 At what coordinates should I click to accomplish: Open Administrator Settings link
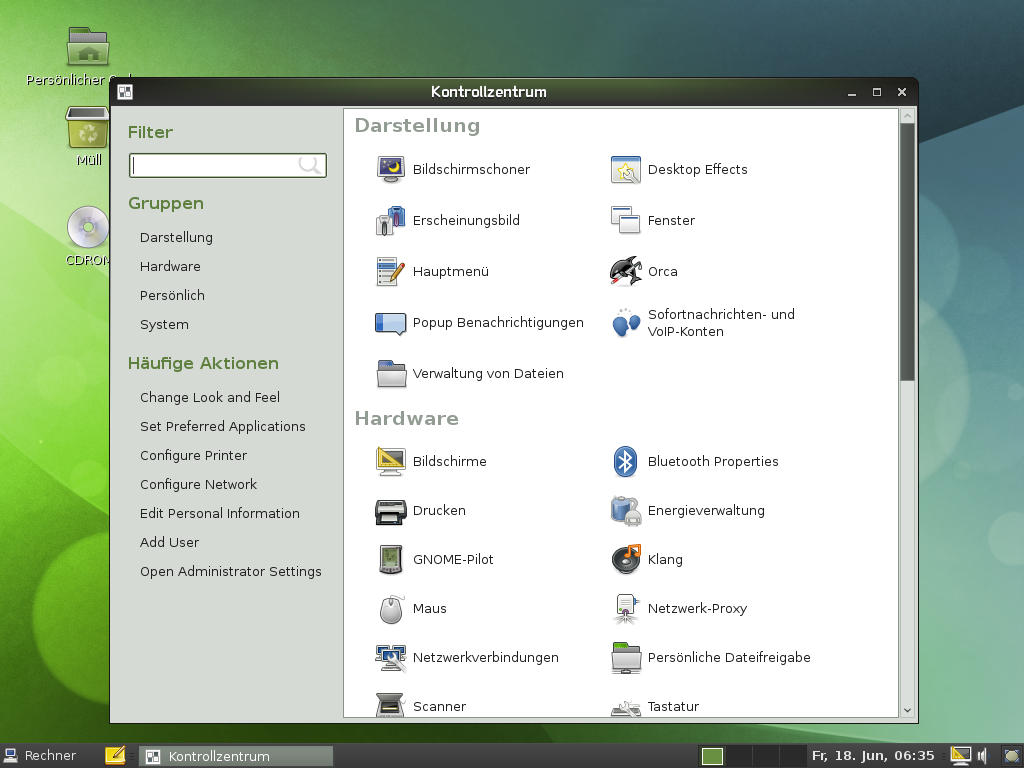tap(230, 571)
